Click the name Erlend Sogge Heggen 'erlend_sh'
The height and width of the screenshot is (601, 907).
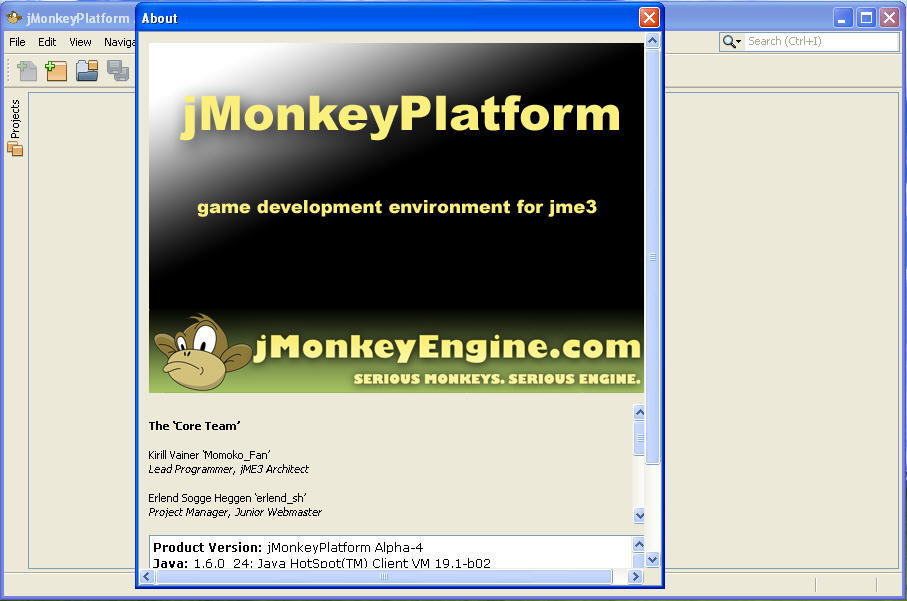227,498
